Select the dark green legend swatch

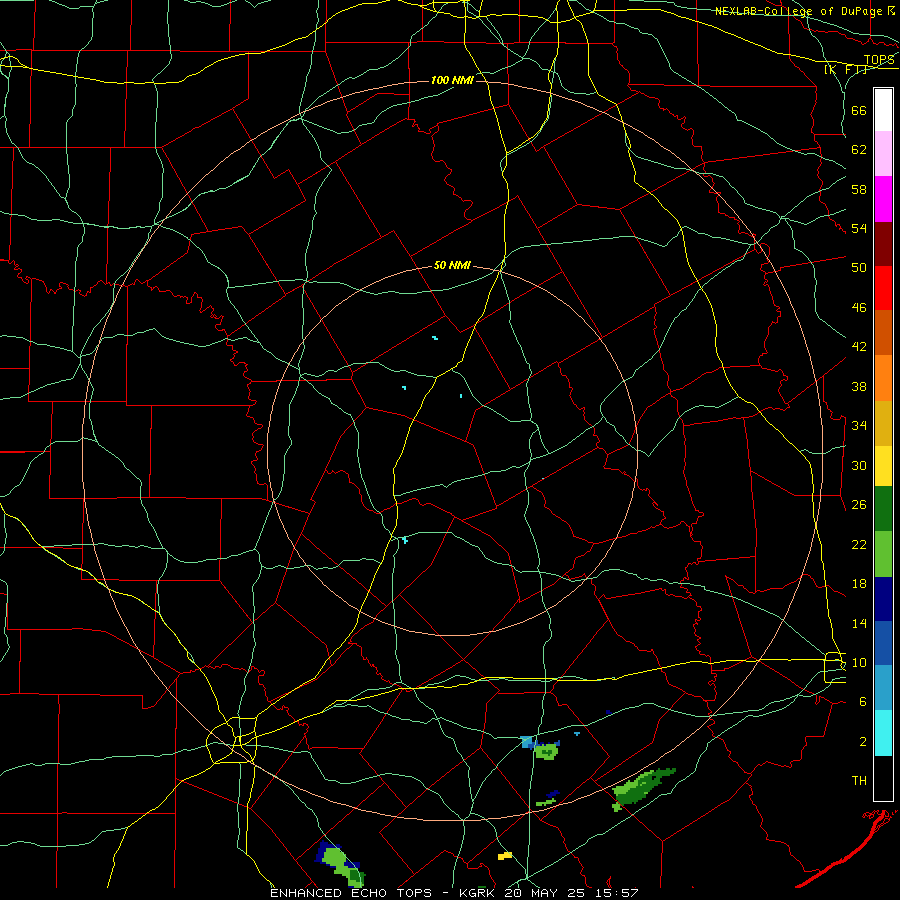(883, 509)
